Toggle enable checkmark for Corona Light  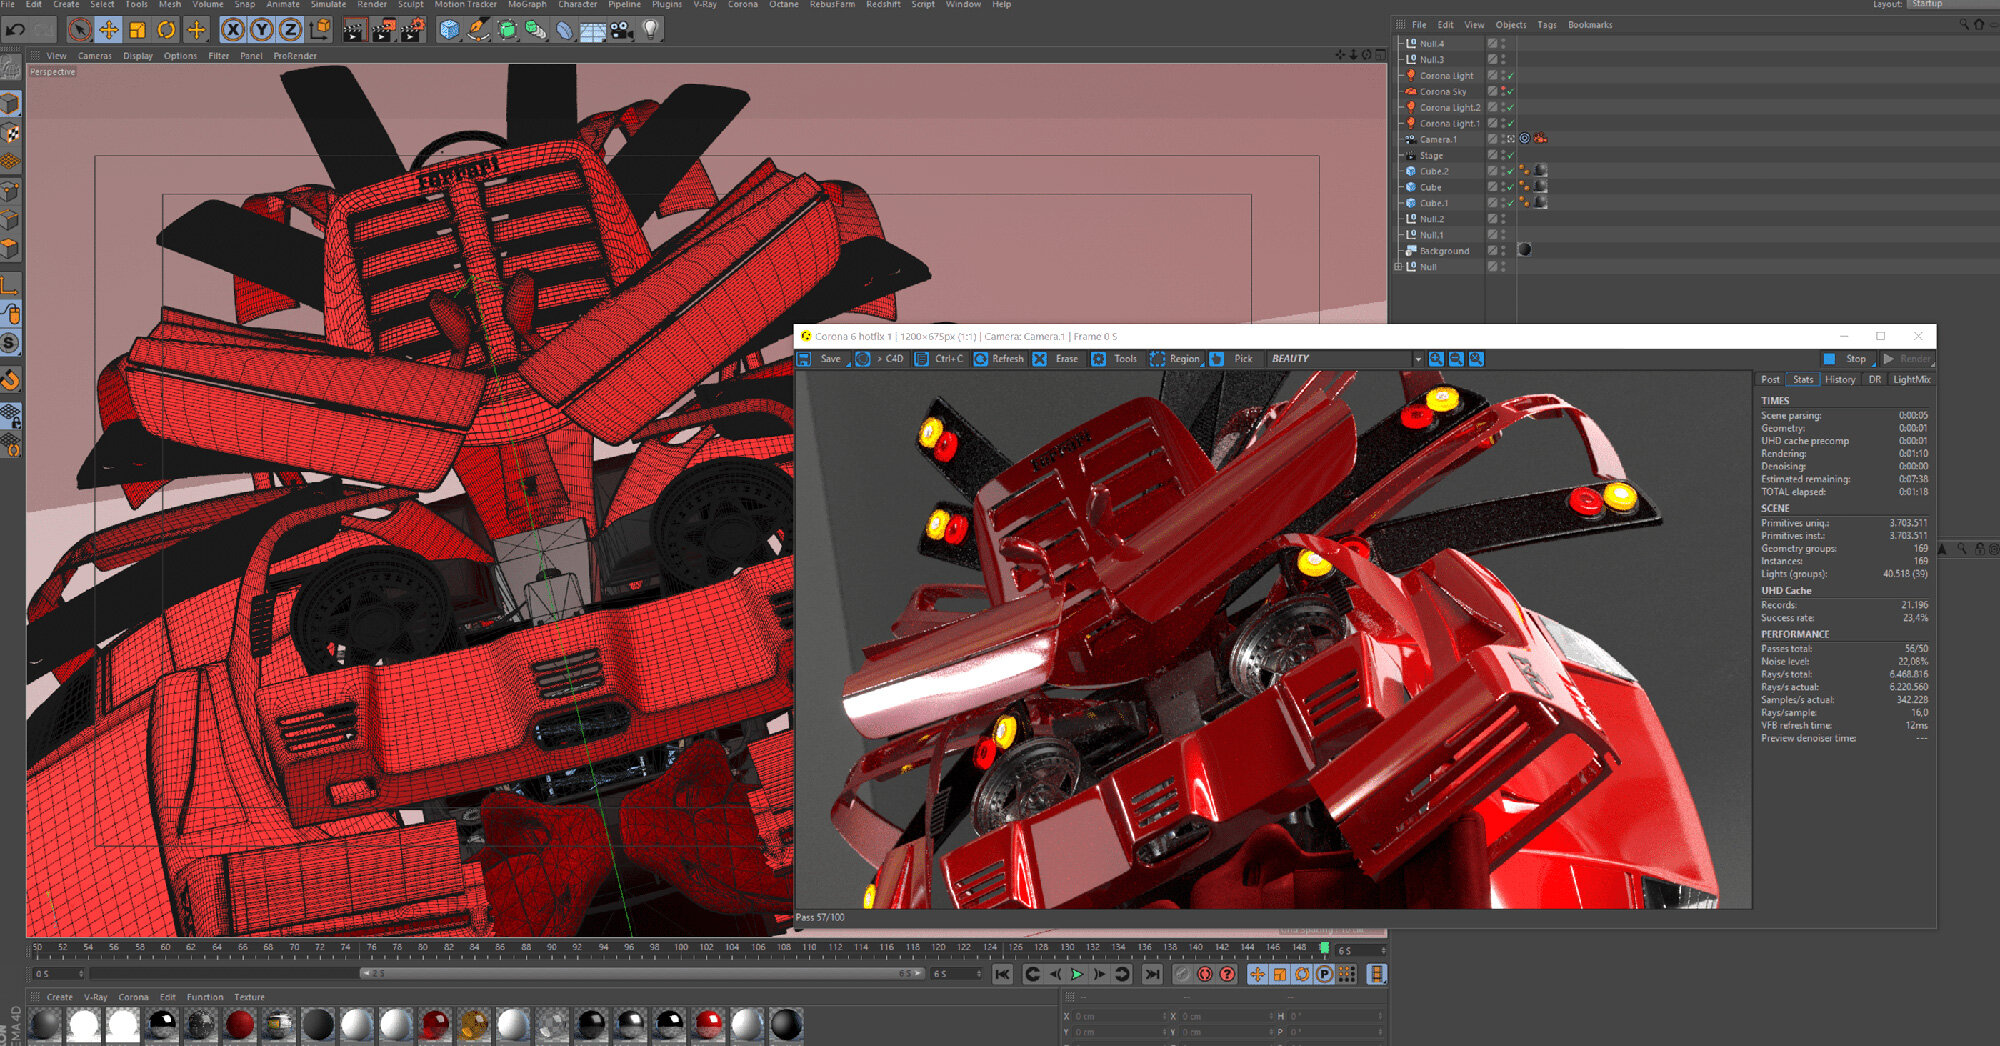coord(1510,76)
